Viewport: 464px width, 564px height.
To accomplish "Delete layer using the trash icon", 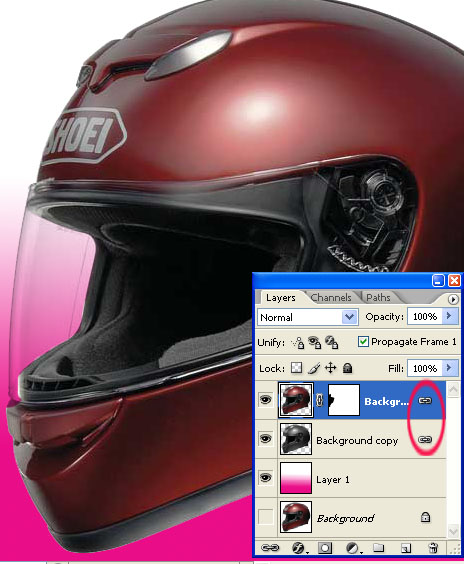I will (x=433, y=548).
